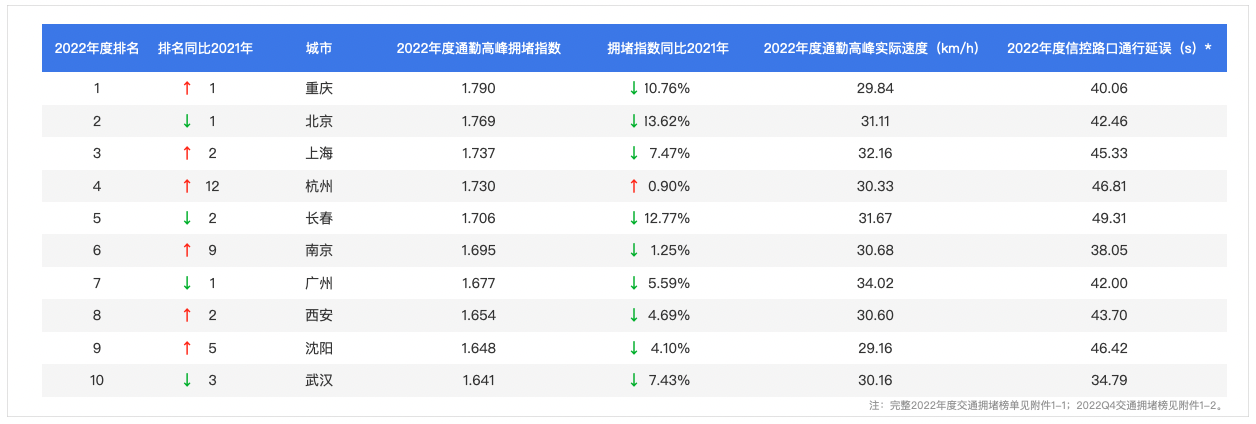Click the 2022年度通勤高峰实际速度 header
Viewport: 1256px width, 424px height.
[x=870, y=48]
